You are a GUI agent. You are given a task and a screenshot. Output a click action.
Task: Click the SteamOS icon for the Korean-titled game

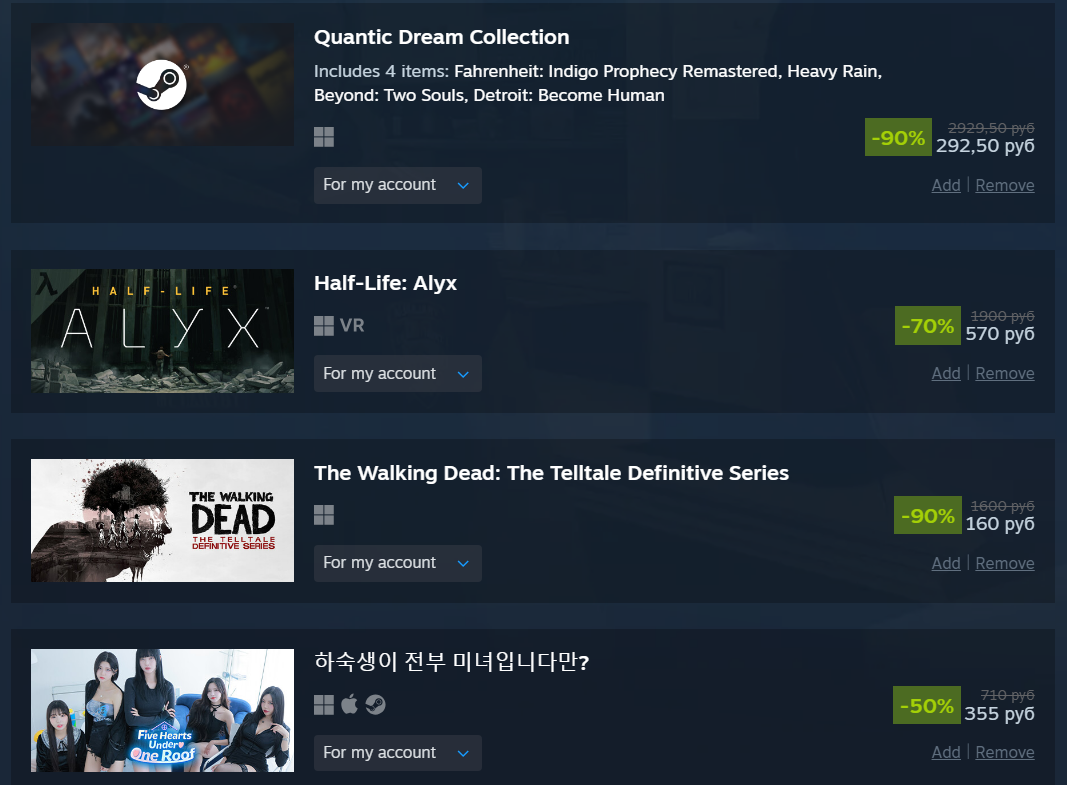(376, 705)
